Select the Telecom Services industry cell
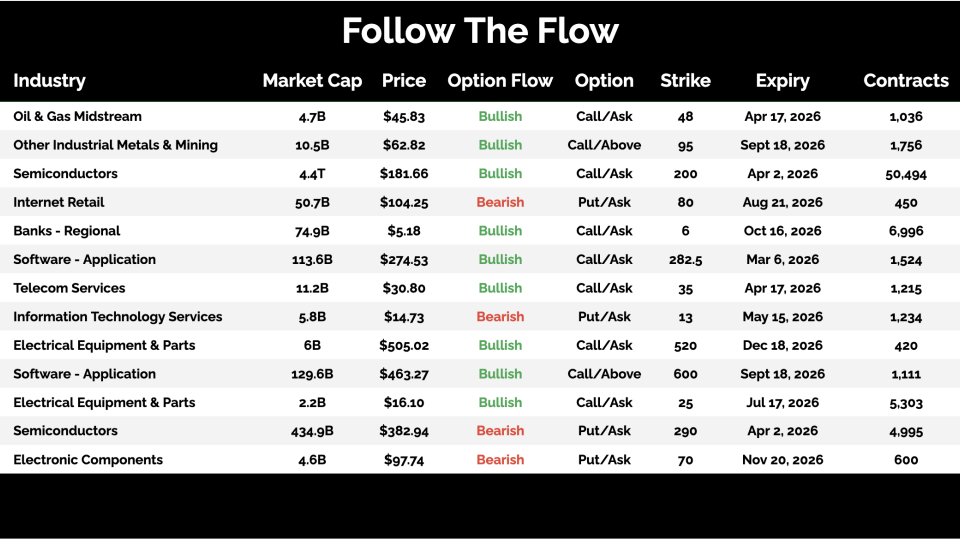This screenshot has width=960, height=540. (69, 288)
